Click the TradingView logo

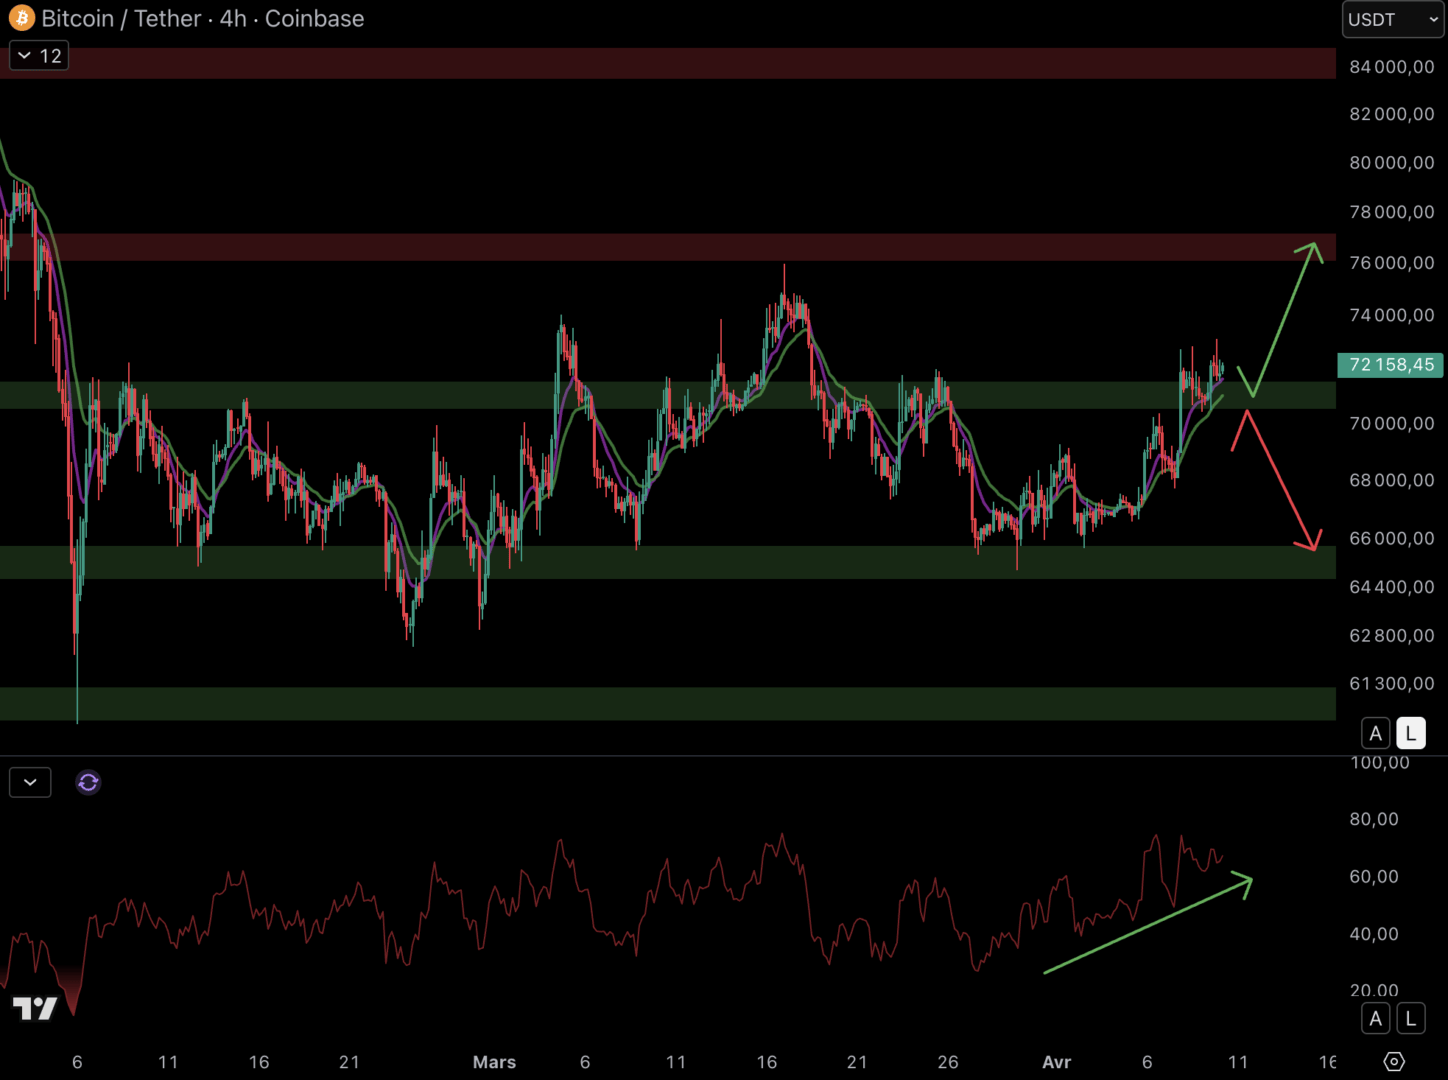tap(35, 1008)
